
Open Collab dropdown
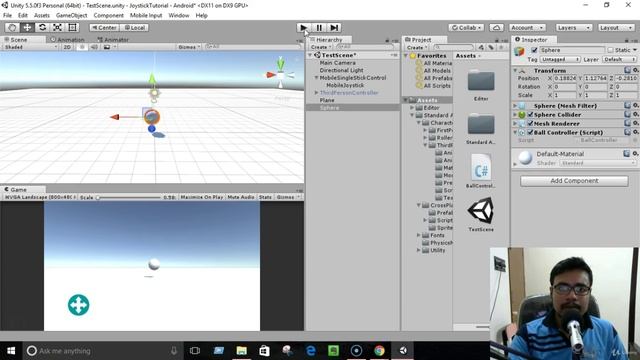click(466, 28)
